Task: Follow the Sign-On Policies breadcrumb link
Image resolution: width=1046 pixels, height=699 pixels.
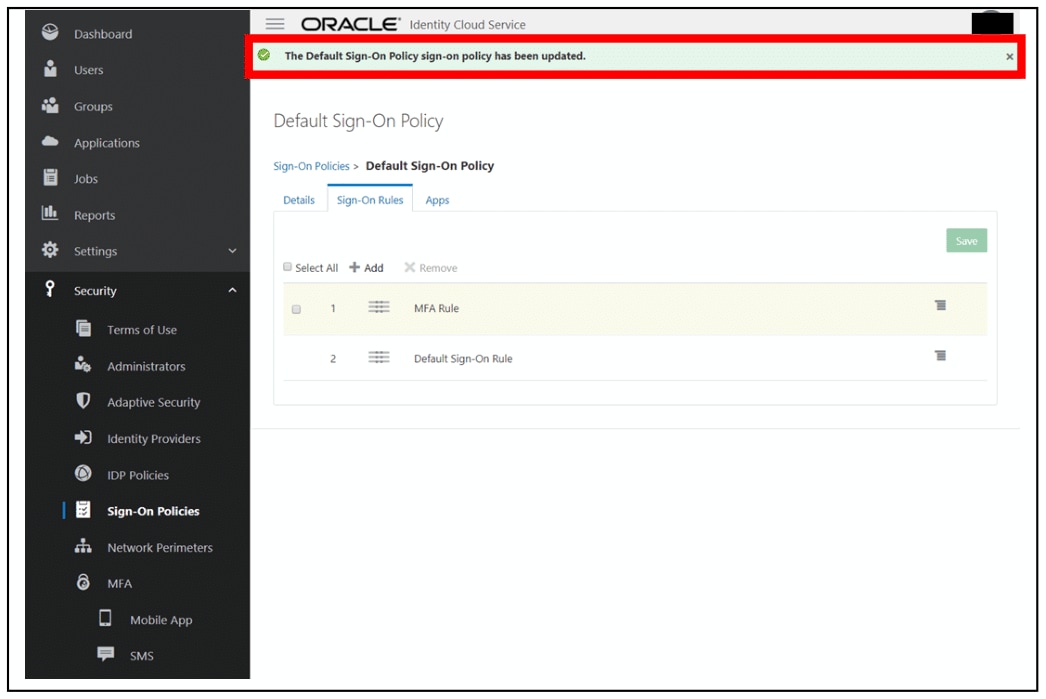Action: pos(310,164)
